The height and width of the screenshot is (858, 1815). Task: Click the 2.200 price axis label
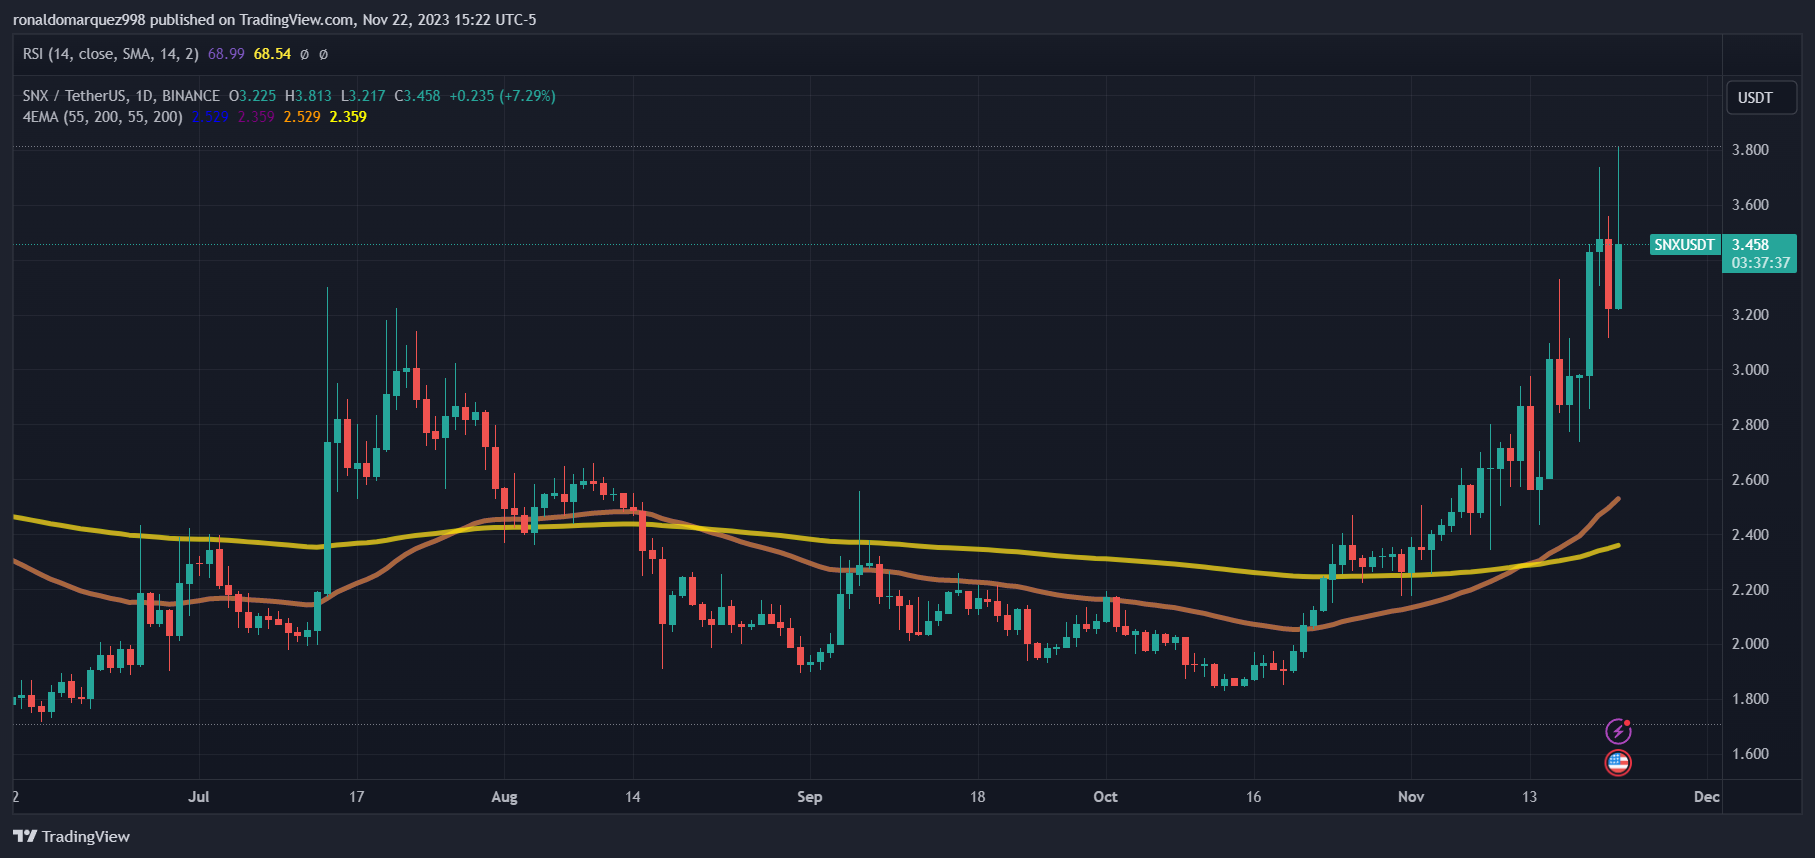[x=1750, y=590]
